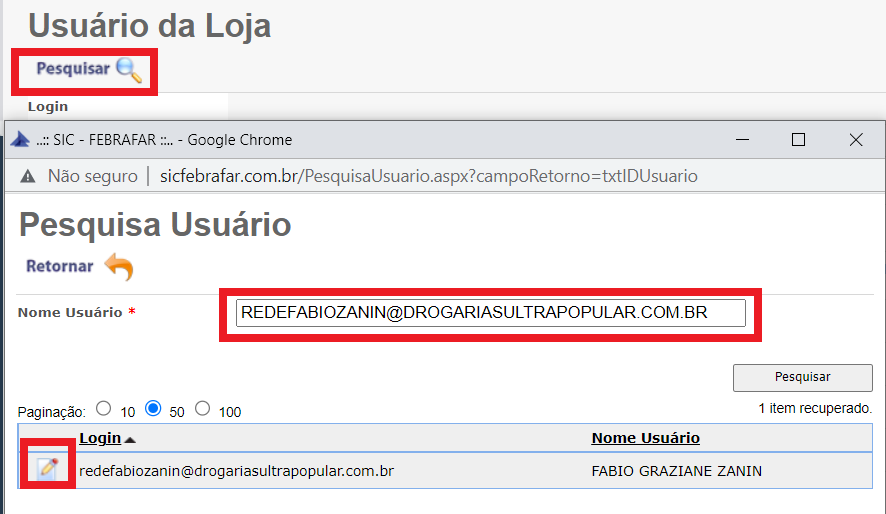Focus the Nome Usuário text field
Viewport: 886px width, 514px height.
tap(491, 313)
